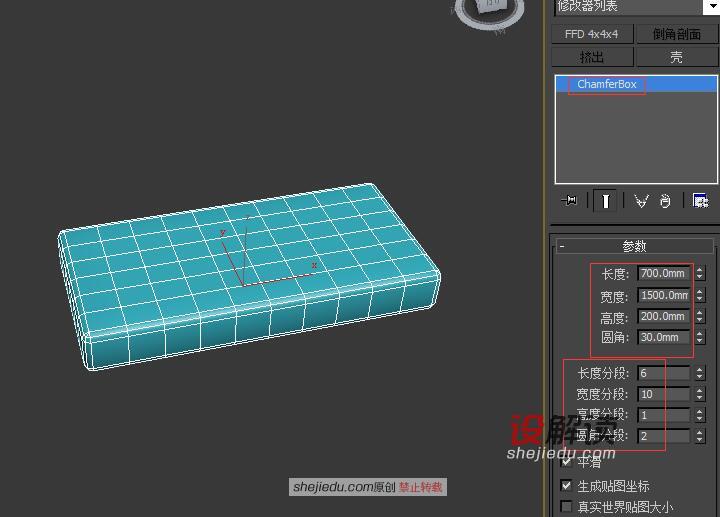Open the Modifier List dropdown arrow
720x517 pixels.
[x=711, y=6]
